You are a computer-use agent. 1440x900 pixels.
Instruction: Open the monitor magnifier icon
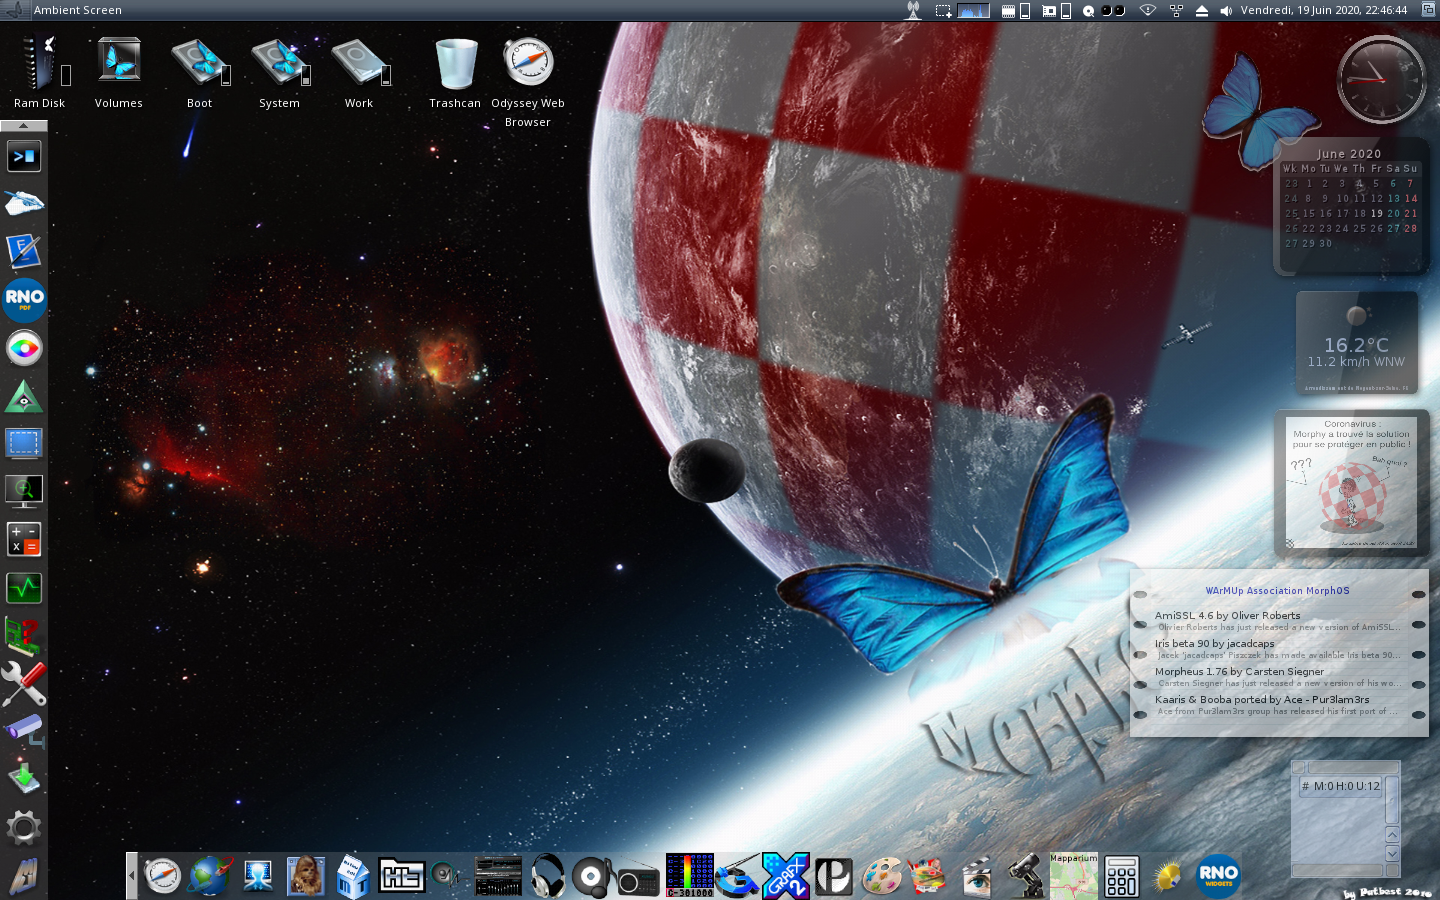(24, 491)
